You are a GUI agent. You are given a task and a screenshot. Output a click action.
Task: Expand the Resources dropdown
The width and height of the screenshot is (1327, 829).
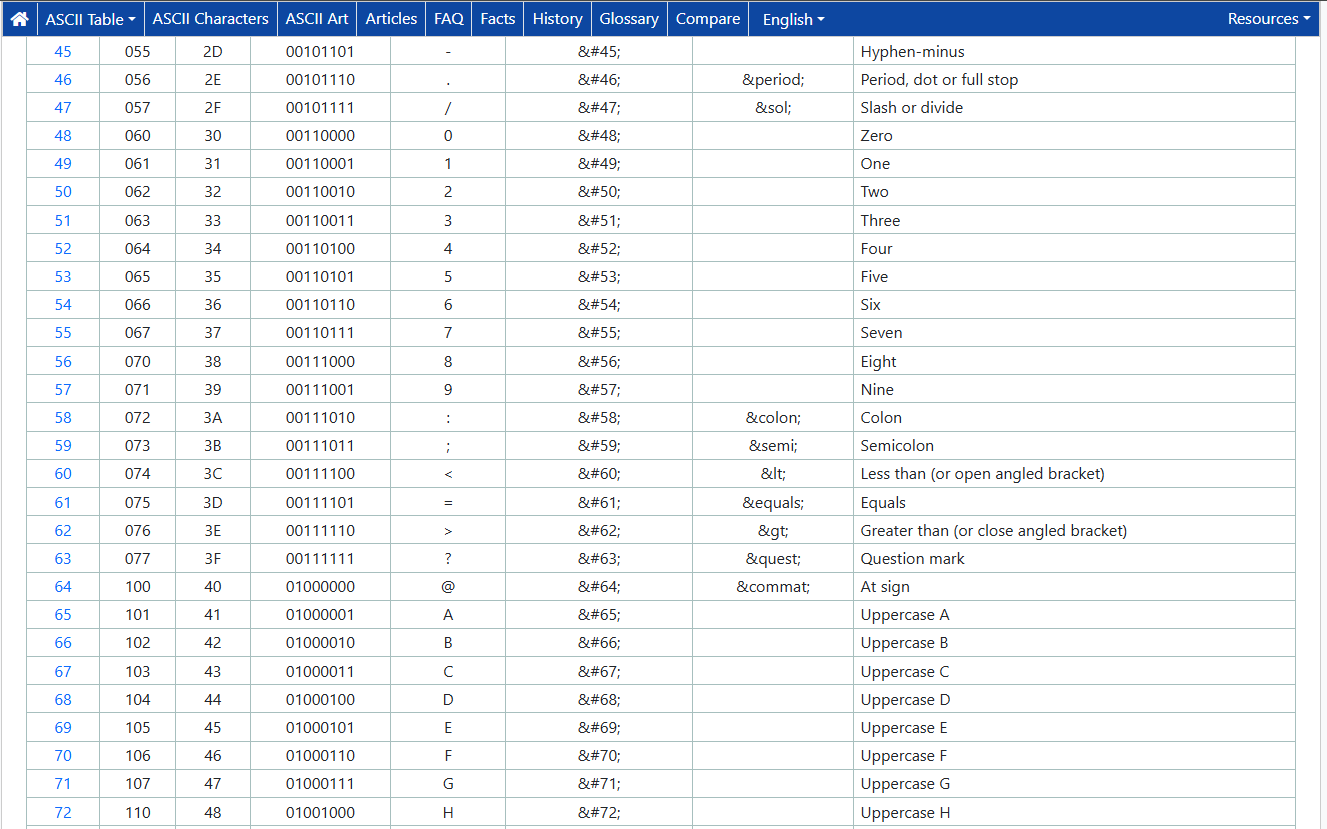(1268, 18)
